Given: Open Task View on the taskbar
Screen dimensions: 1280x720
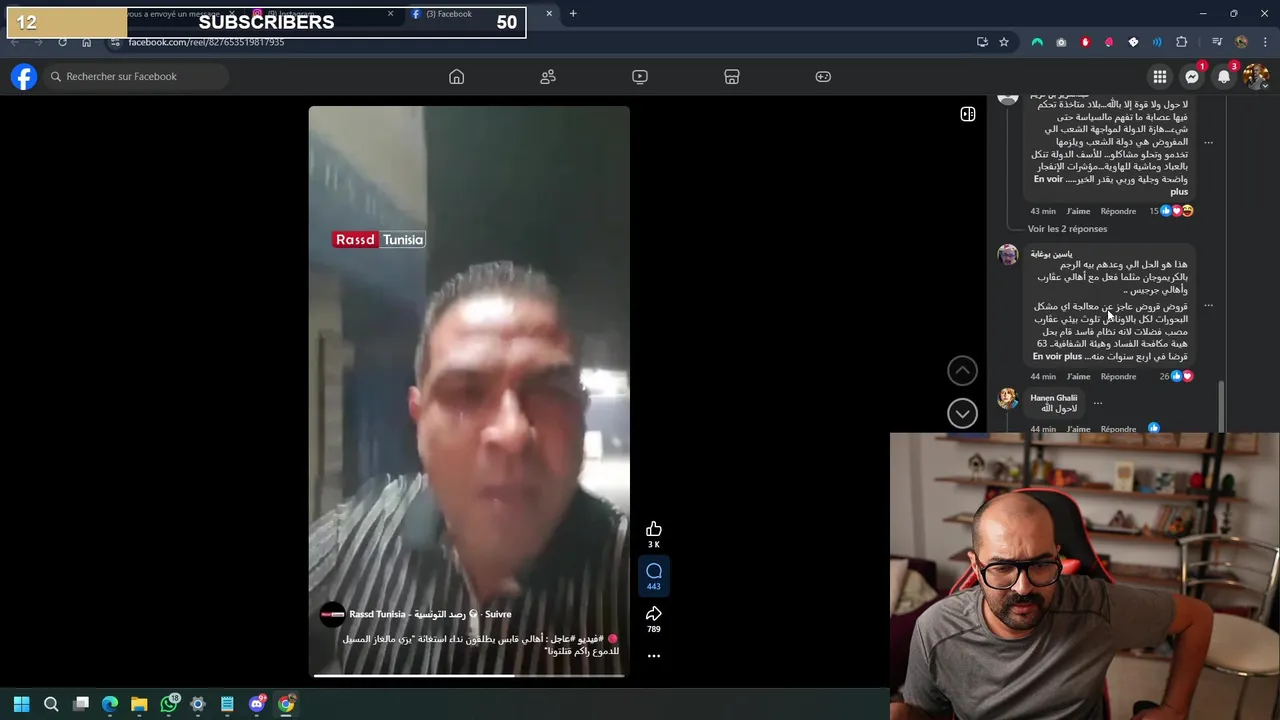Looking at the screenshot, I should click(x=81, y=704).
